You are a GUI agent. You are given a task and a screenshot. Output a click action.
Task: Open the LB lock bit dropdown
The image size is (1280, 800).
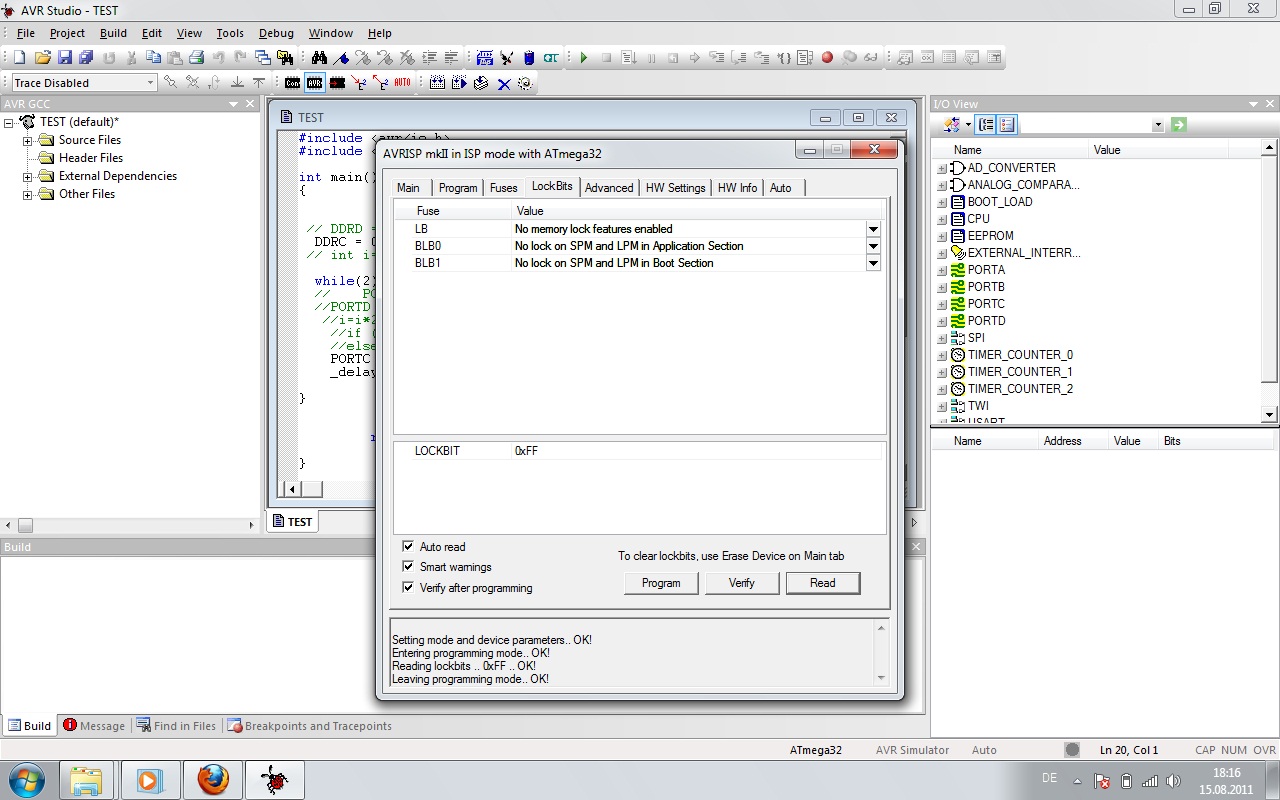[x=873, y=229]
